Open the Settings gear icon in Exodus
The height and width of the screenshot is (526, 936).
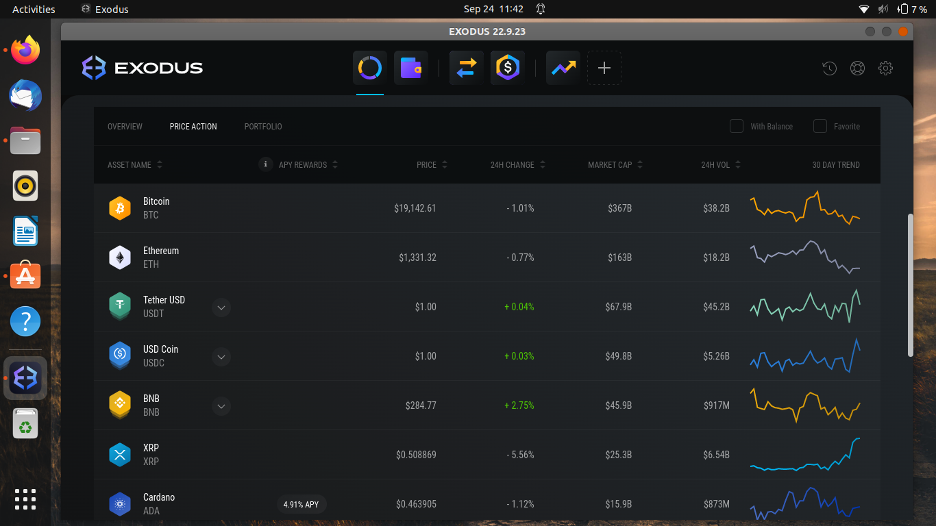click(x=885, y=68)
